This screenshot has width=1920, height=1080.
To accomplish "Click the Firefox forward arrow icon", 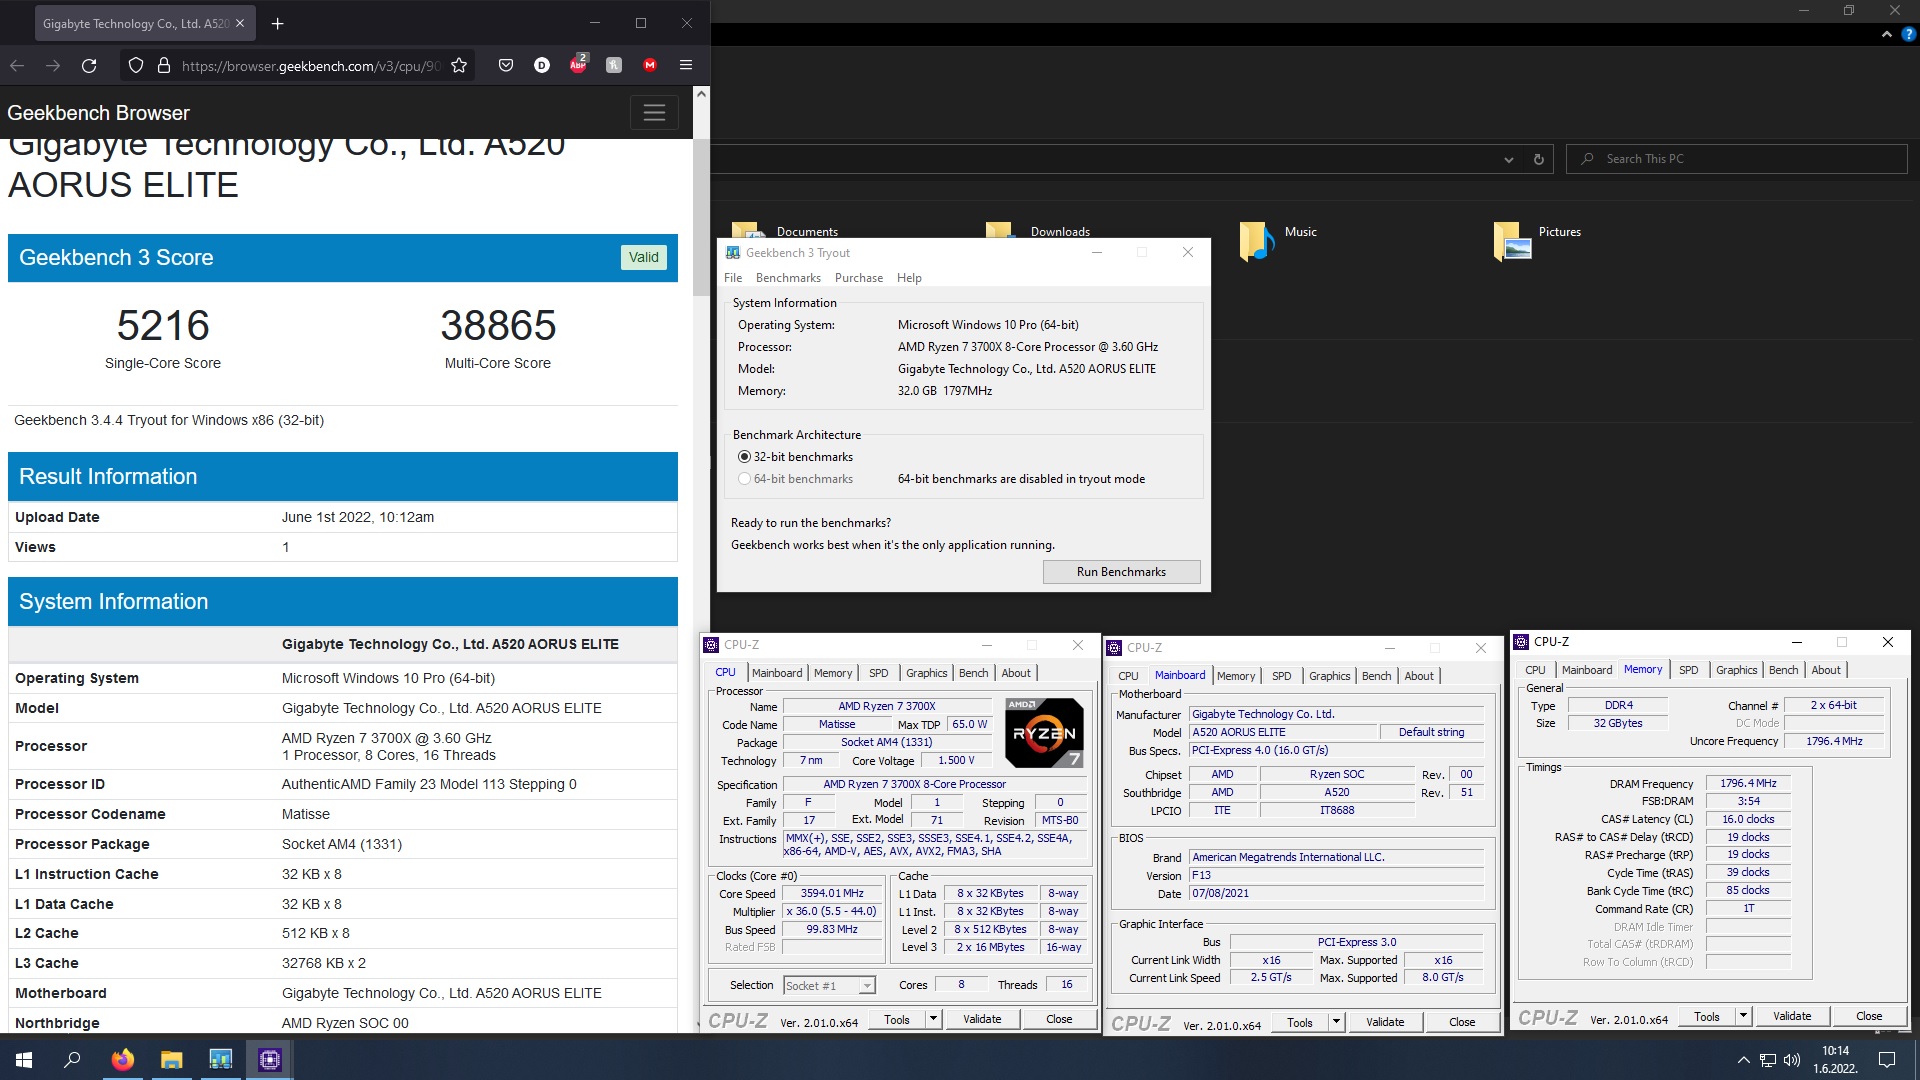I will (x=53, y=66).
